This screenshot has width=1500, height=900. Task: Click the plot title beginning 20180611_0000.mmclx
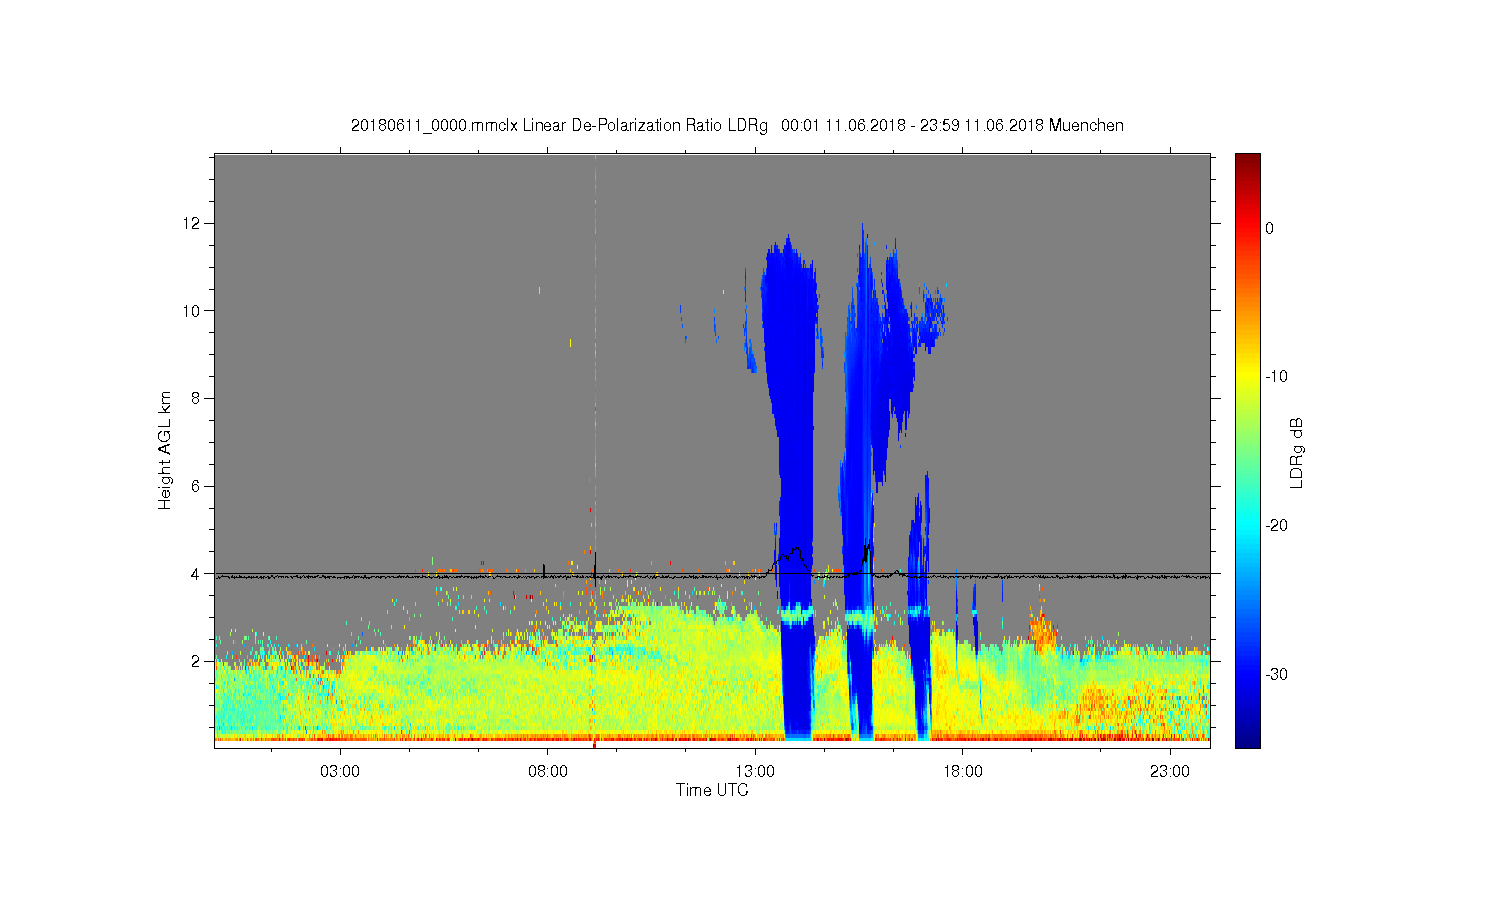coord(737,125)
